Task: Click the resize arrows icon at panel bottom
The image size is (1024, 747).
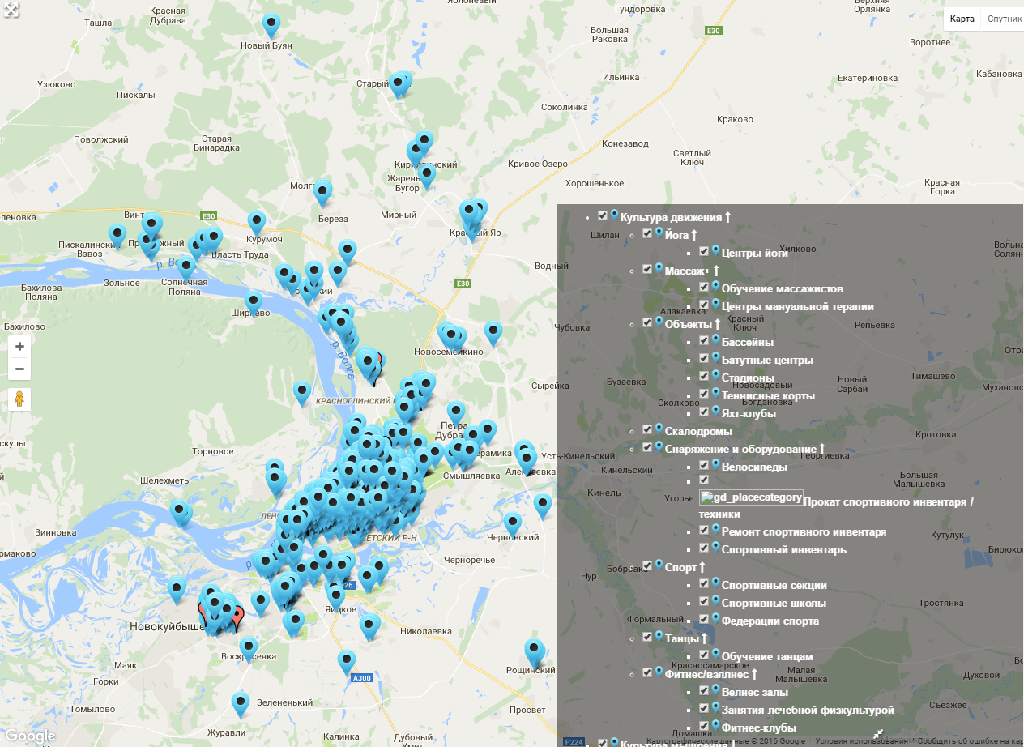Action: 878,735
